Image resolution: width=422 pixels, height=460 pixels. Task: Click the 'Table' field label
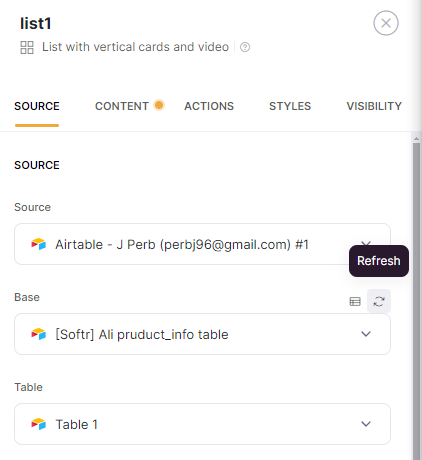(x=28, y=387)
